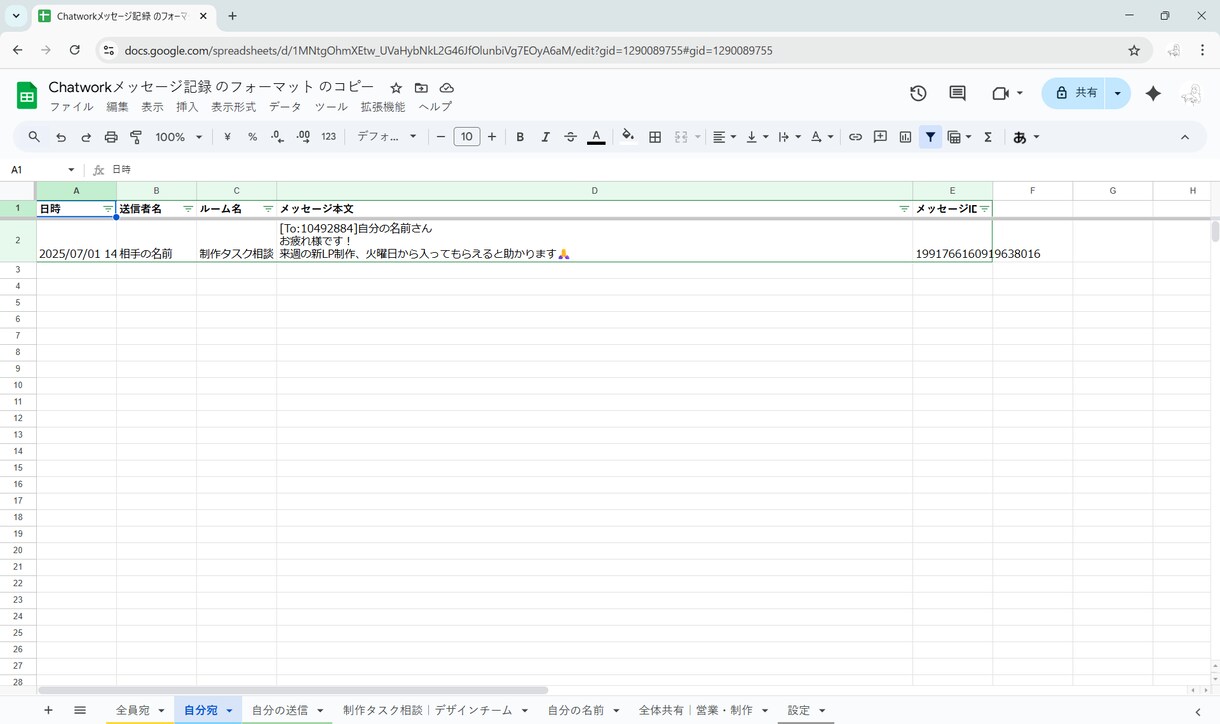Collapse the toolbar with the chevron

[x=1185, y=137]
